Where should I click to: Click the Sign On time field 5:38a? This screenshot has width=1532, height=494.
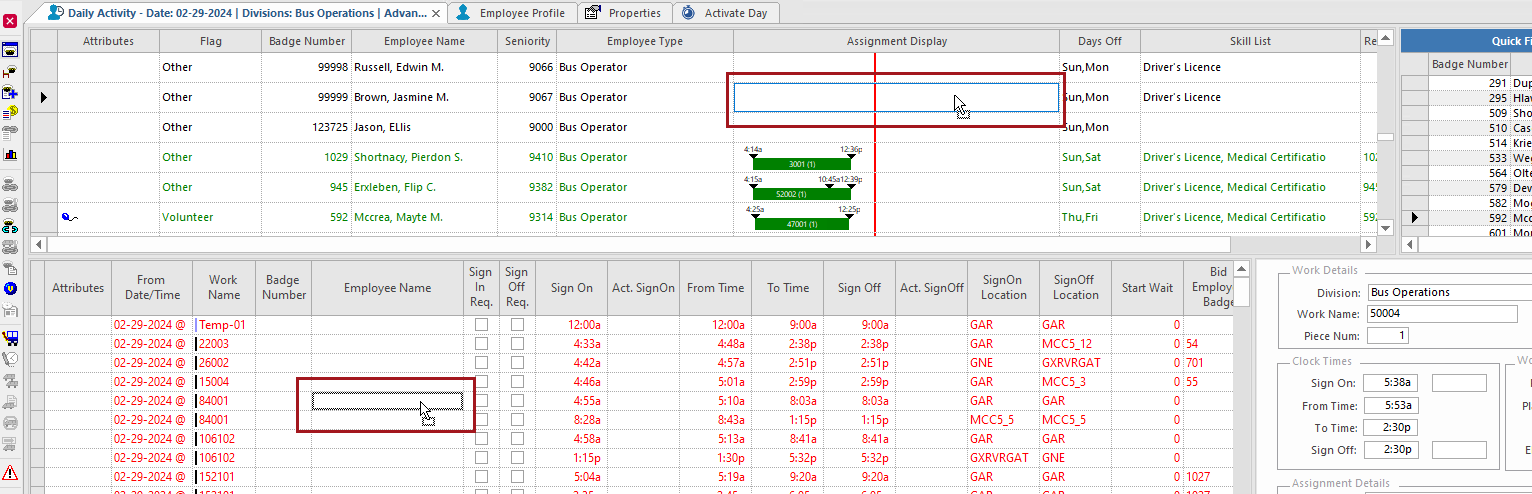point(1391,383)
